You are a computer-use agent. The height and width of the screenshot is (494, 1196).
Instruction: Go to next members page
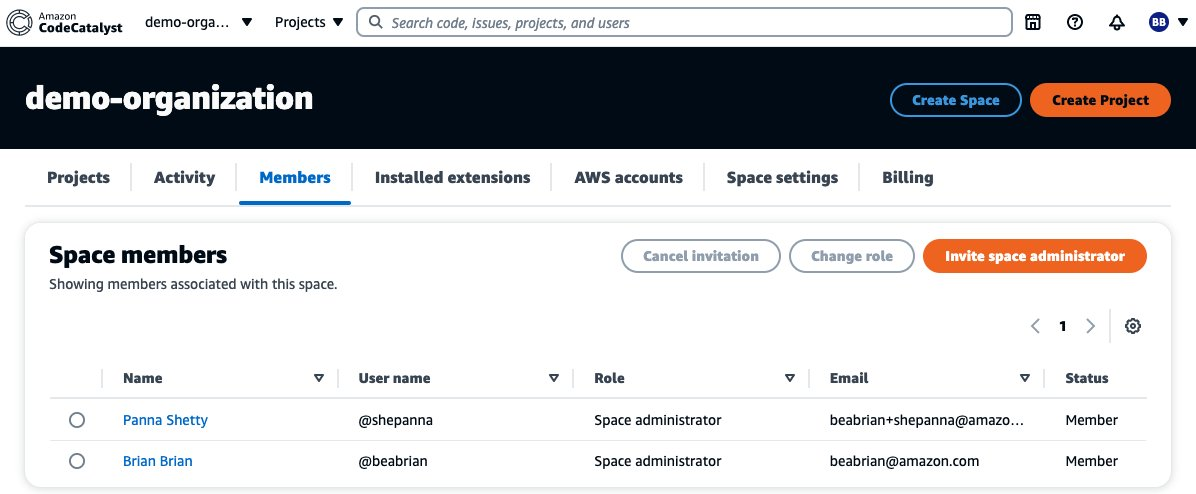[1091, 326]
